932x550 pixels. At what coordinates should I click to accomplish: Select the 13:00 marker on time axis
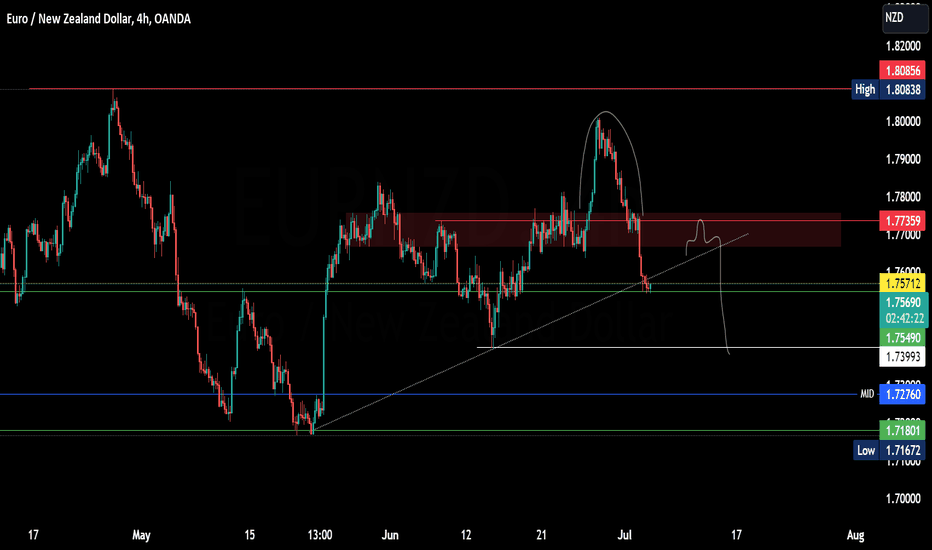tap(320, 535)
